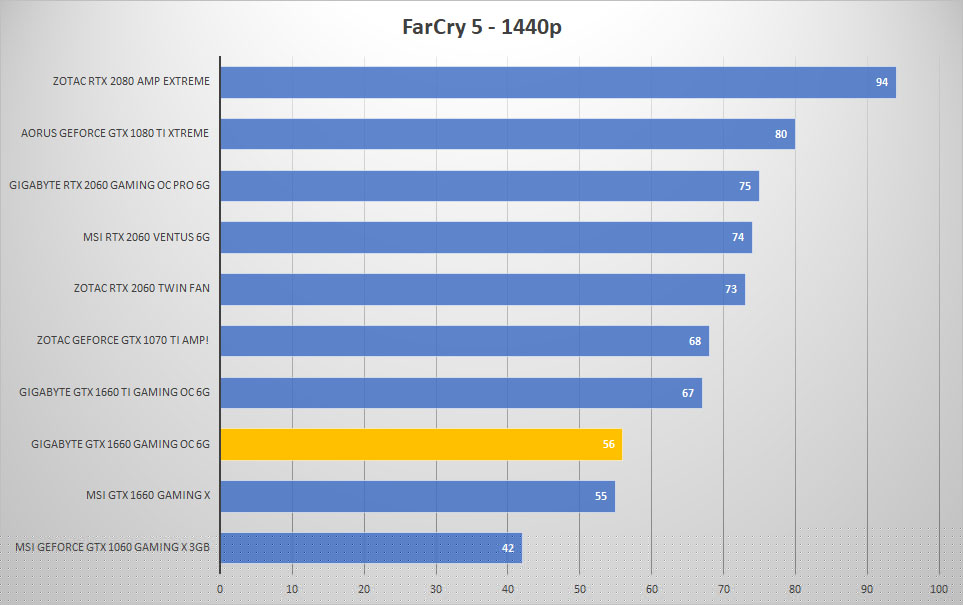The image size is (963, 605).
Task: Click the bar with value 74
Action: click(486, 238)
